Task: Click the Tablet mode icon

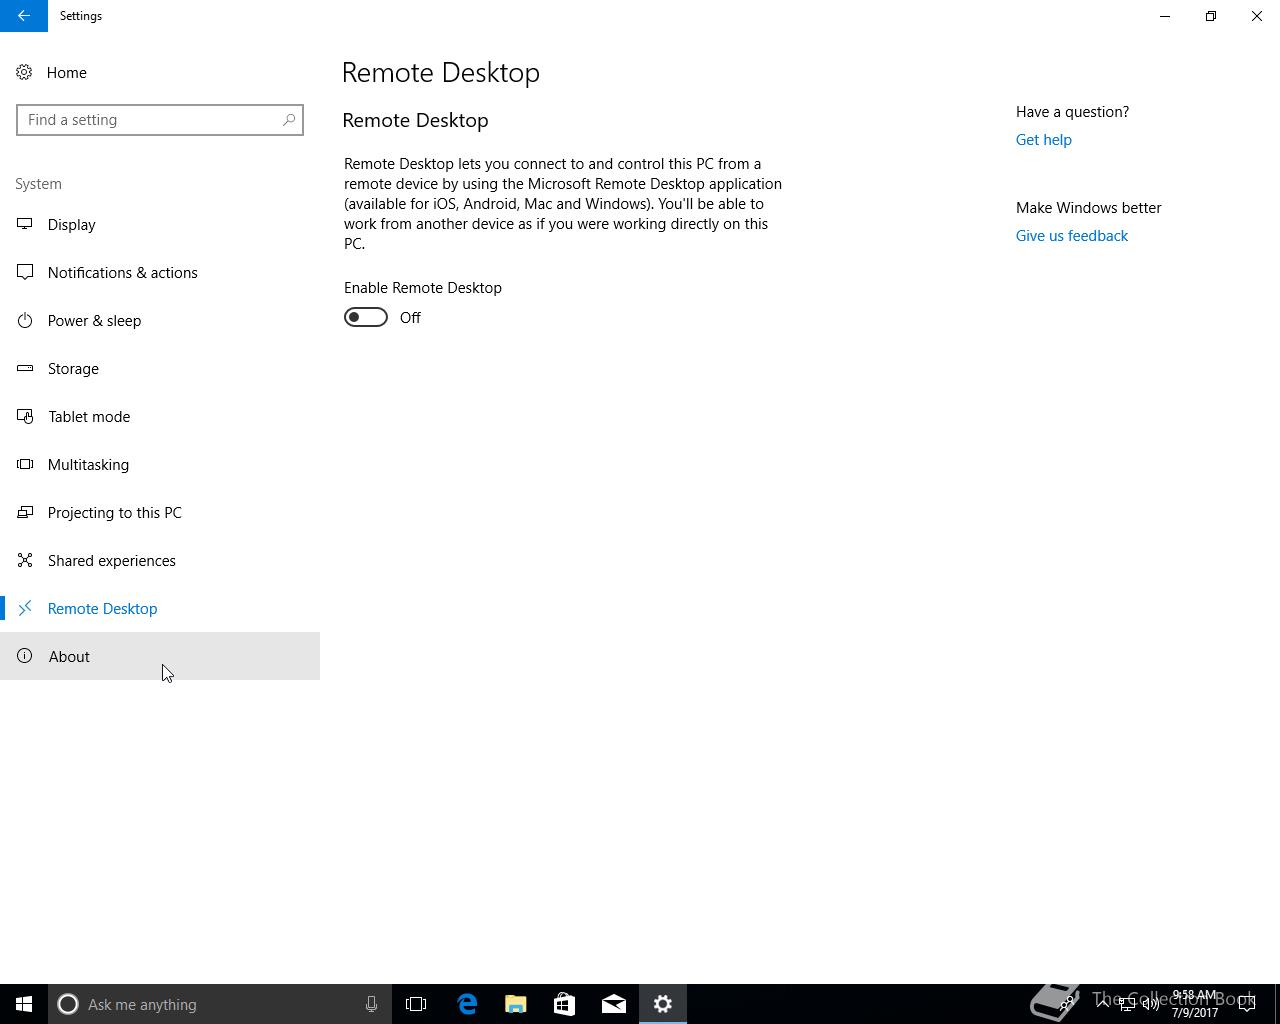Action: pos(25,416)
